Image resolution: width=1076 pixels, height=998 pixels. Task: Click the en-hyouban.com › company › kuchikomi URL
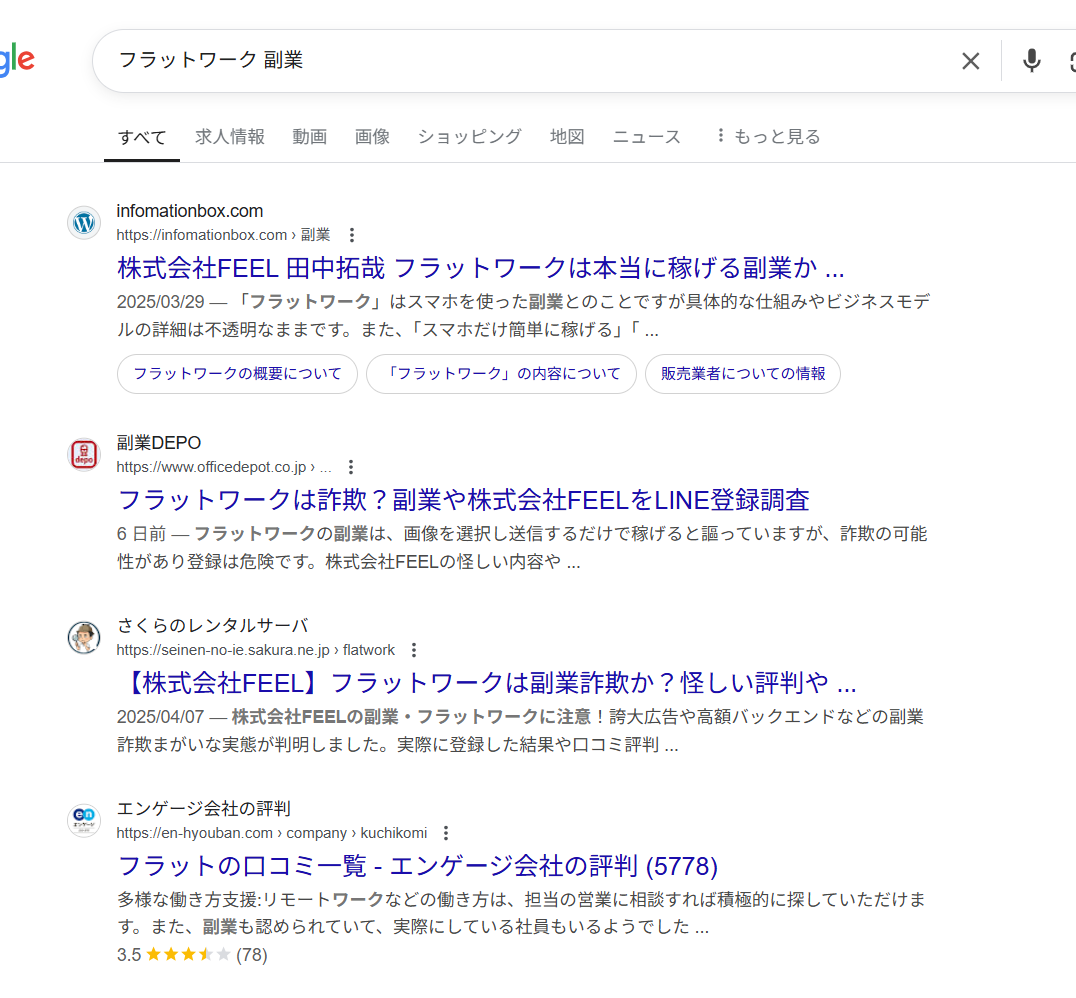272,833
